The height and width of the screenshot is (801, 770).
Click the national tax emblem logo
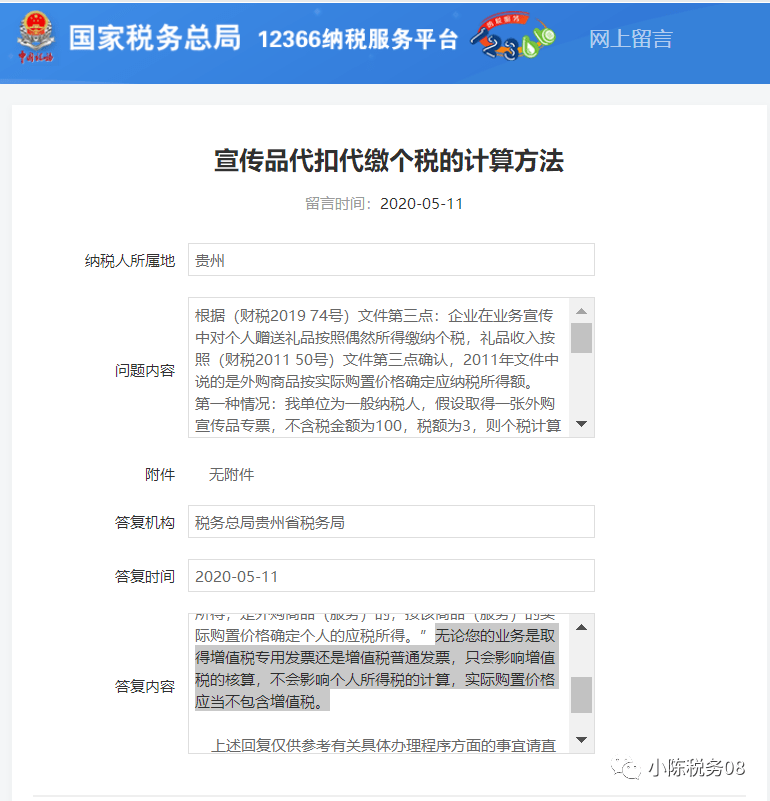tap(35, 38)
